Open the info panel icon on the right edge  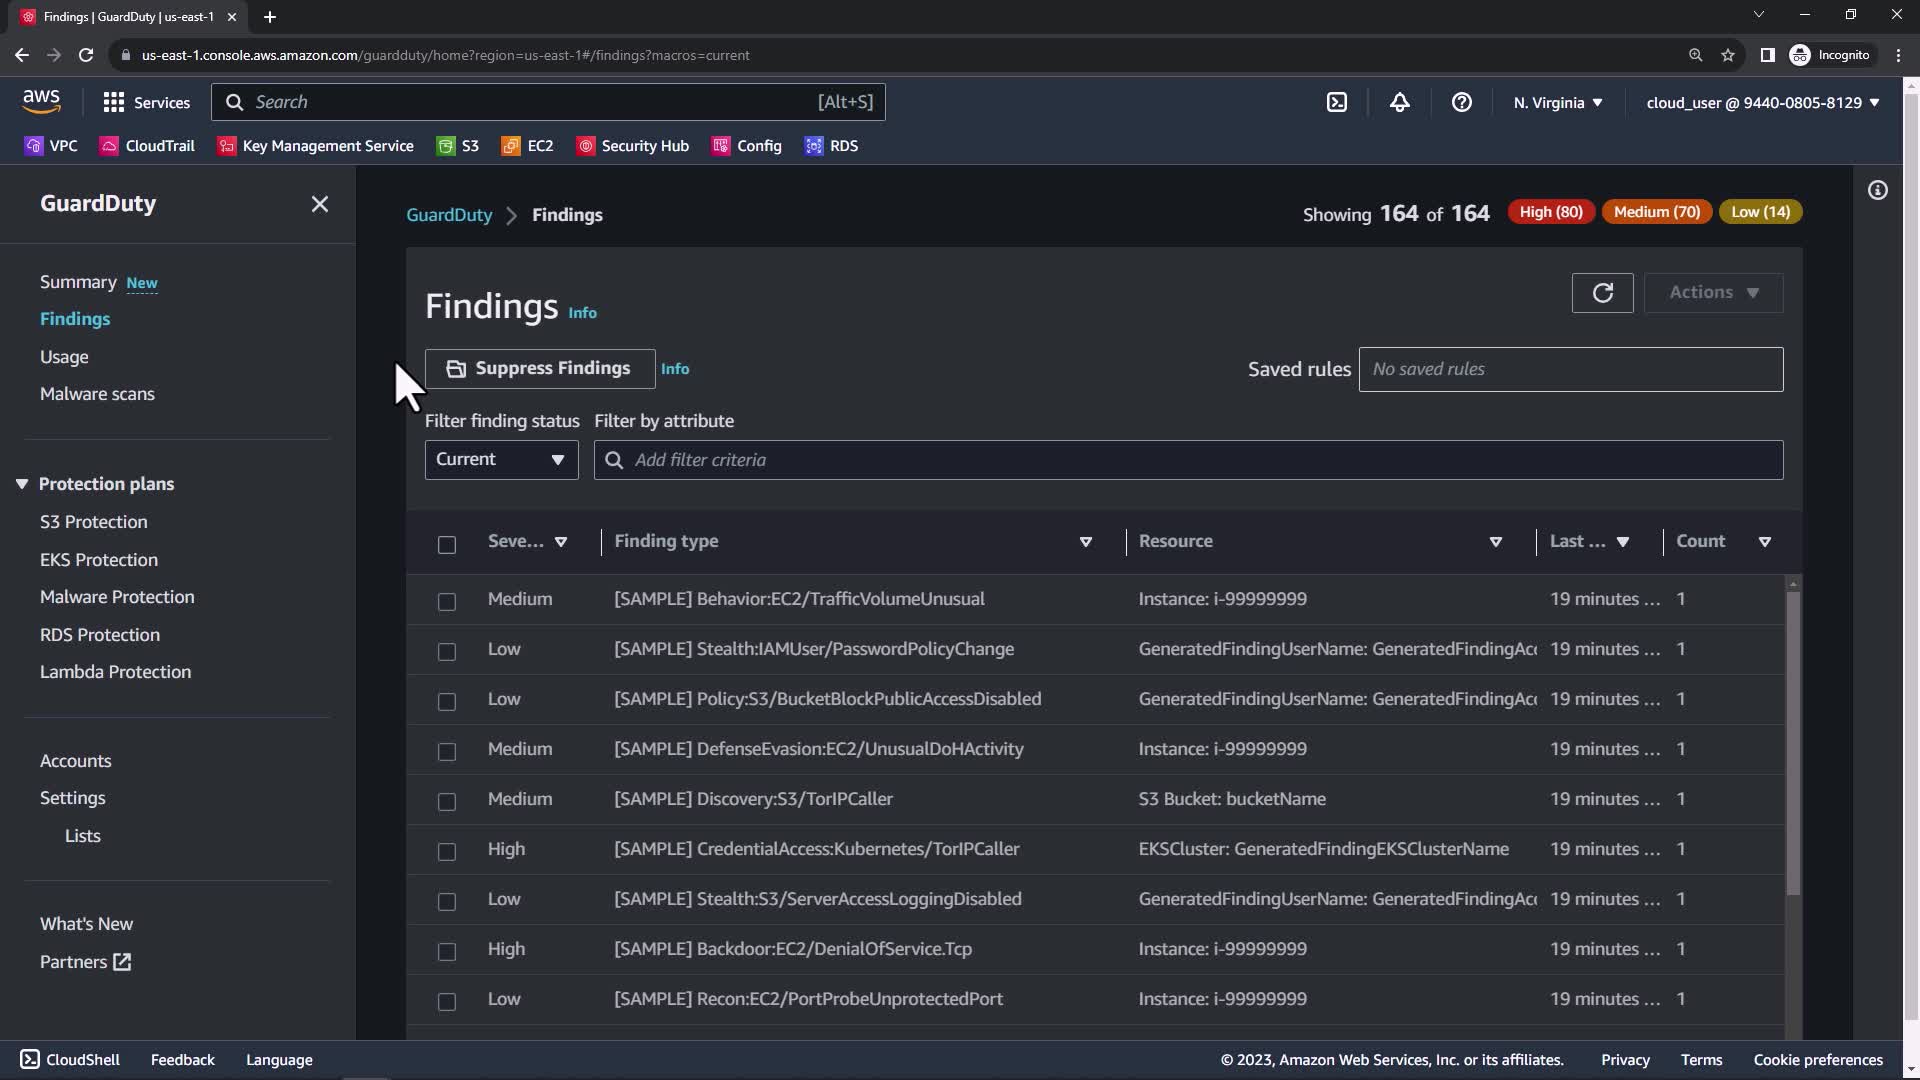(1877, 190)
